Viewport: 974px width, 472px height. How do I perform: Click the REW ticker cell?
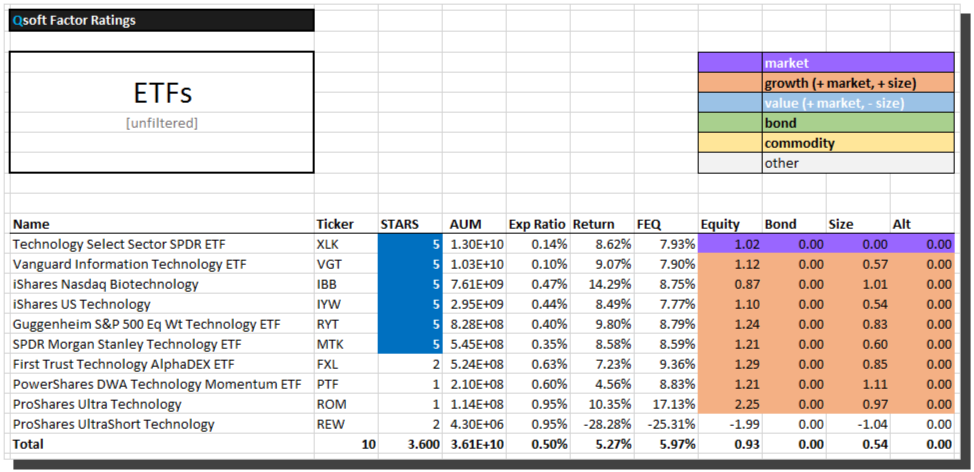(x=346, y=424)
